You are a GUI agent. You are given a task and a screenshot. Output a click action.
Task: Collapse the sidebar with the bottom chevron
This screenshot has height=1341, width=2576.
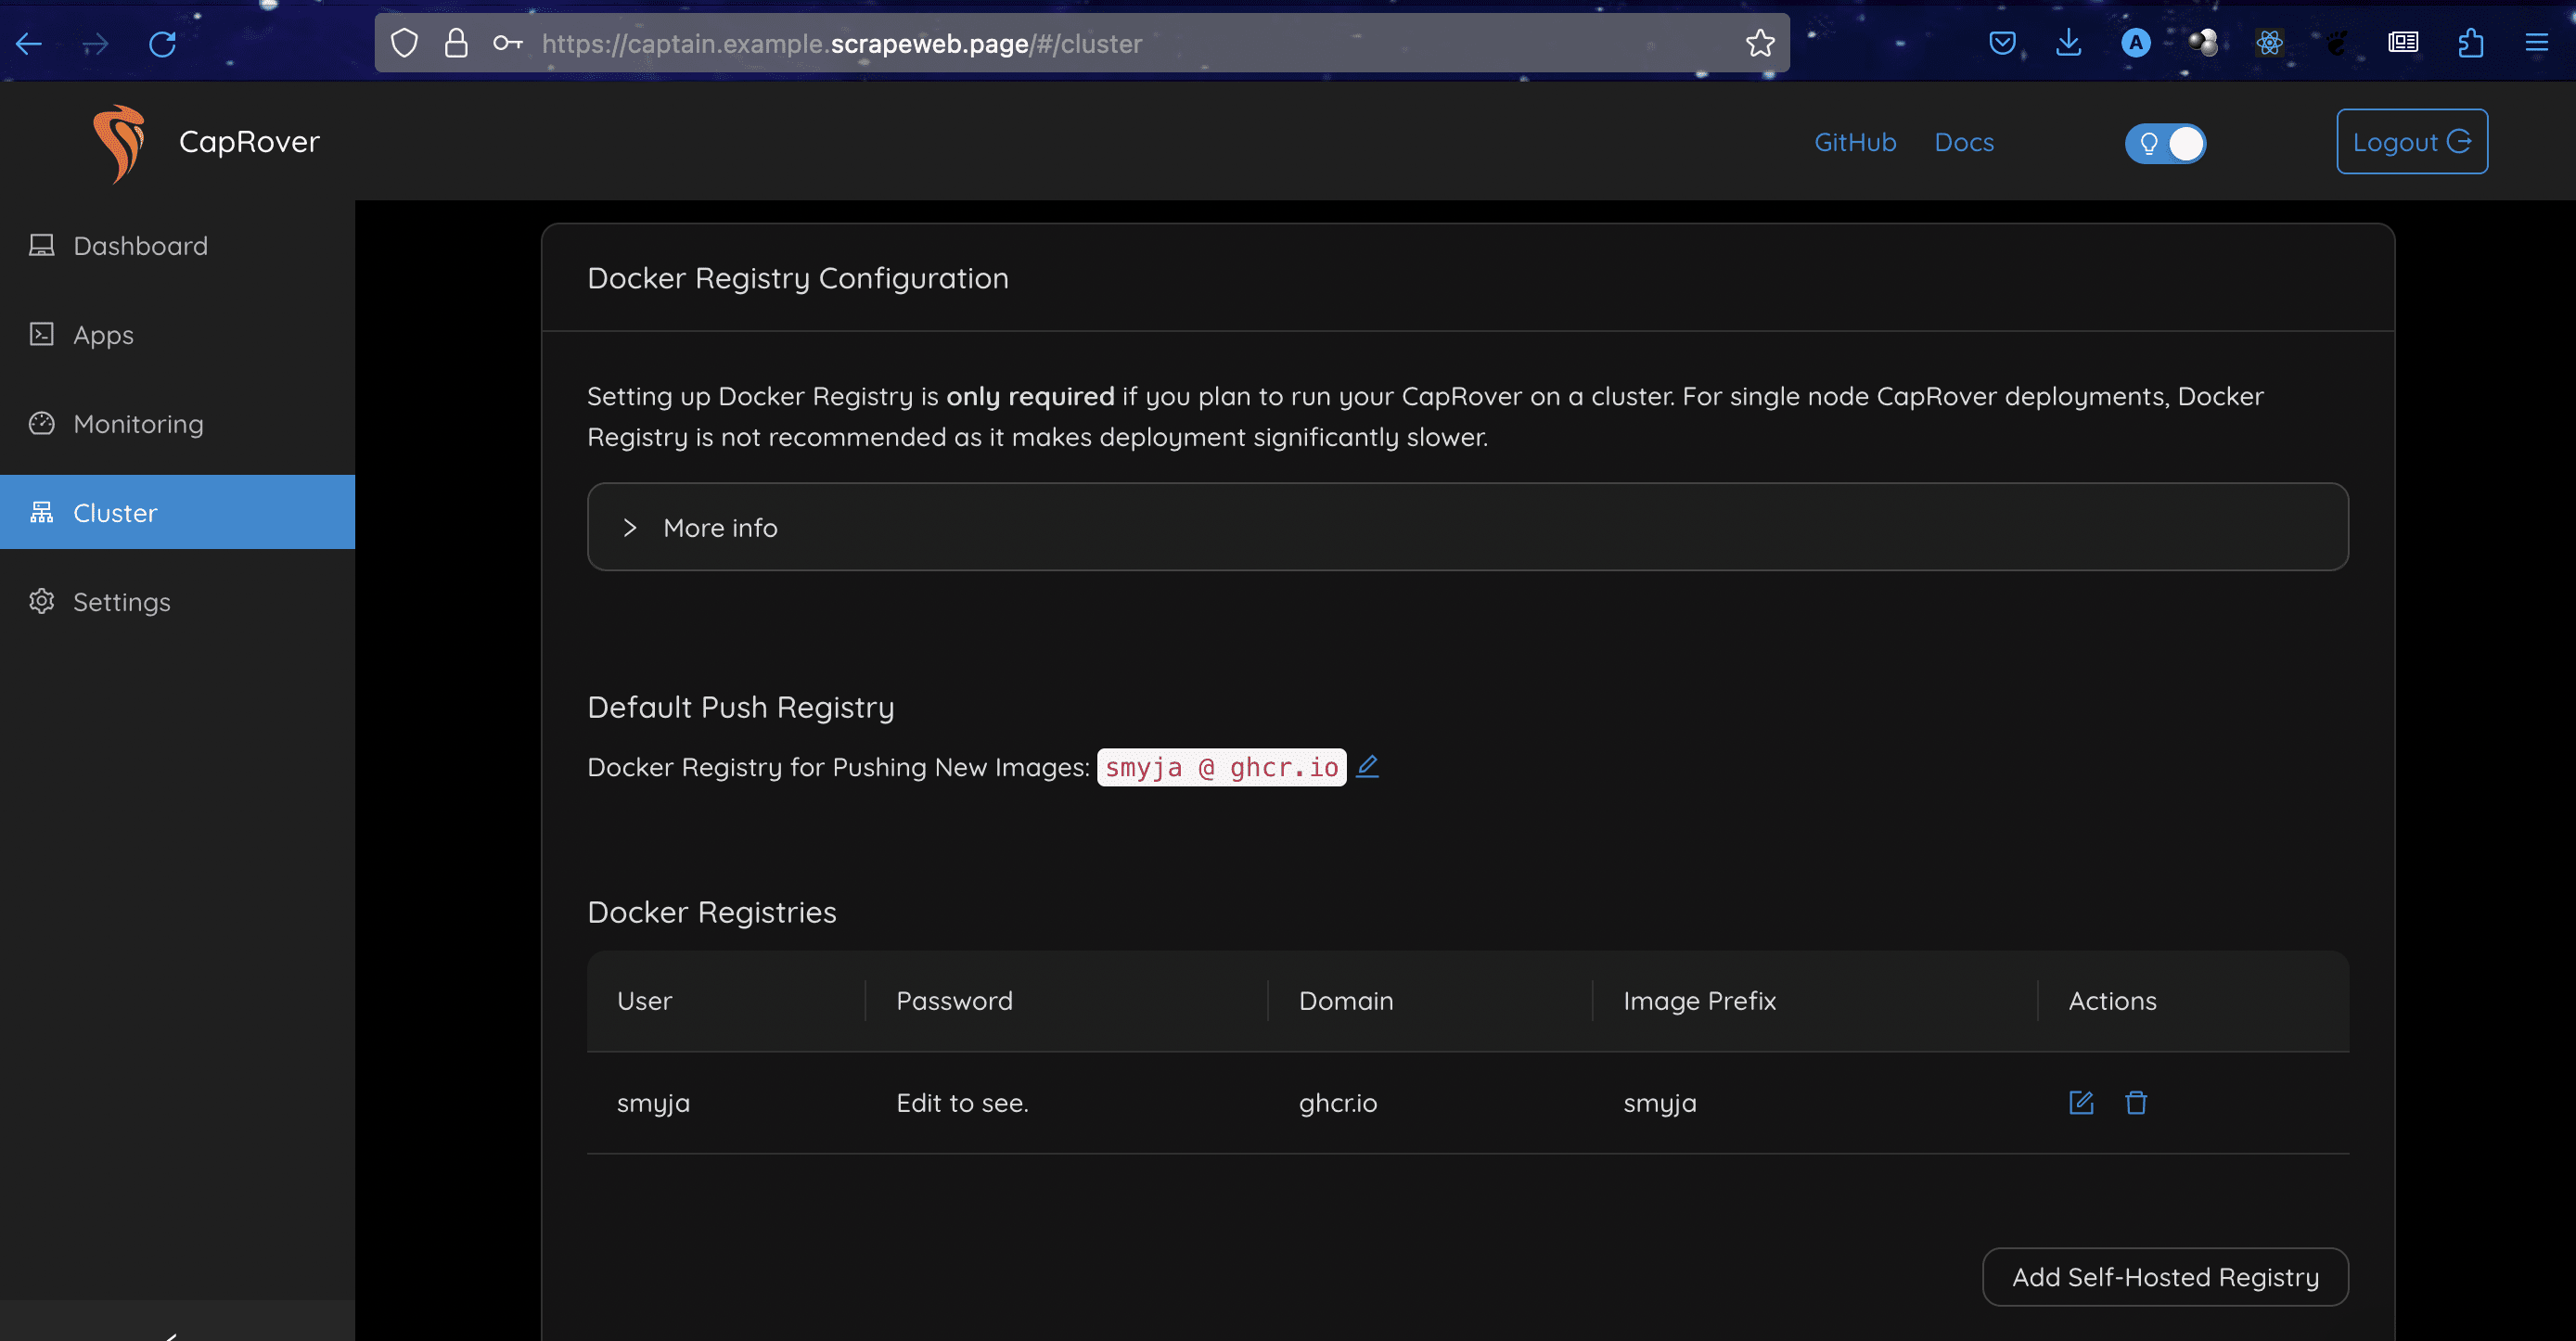172,1334
